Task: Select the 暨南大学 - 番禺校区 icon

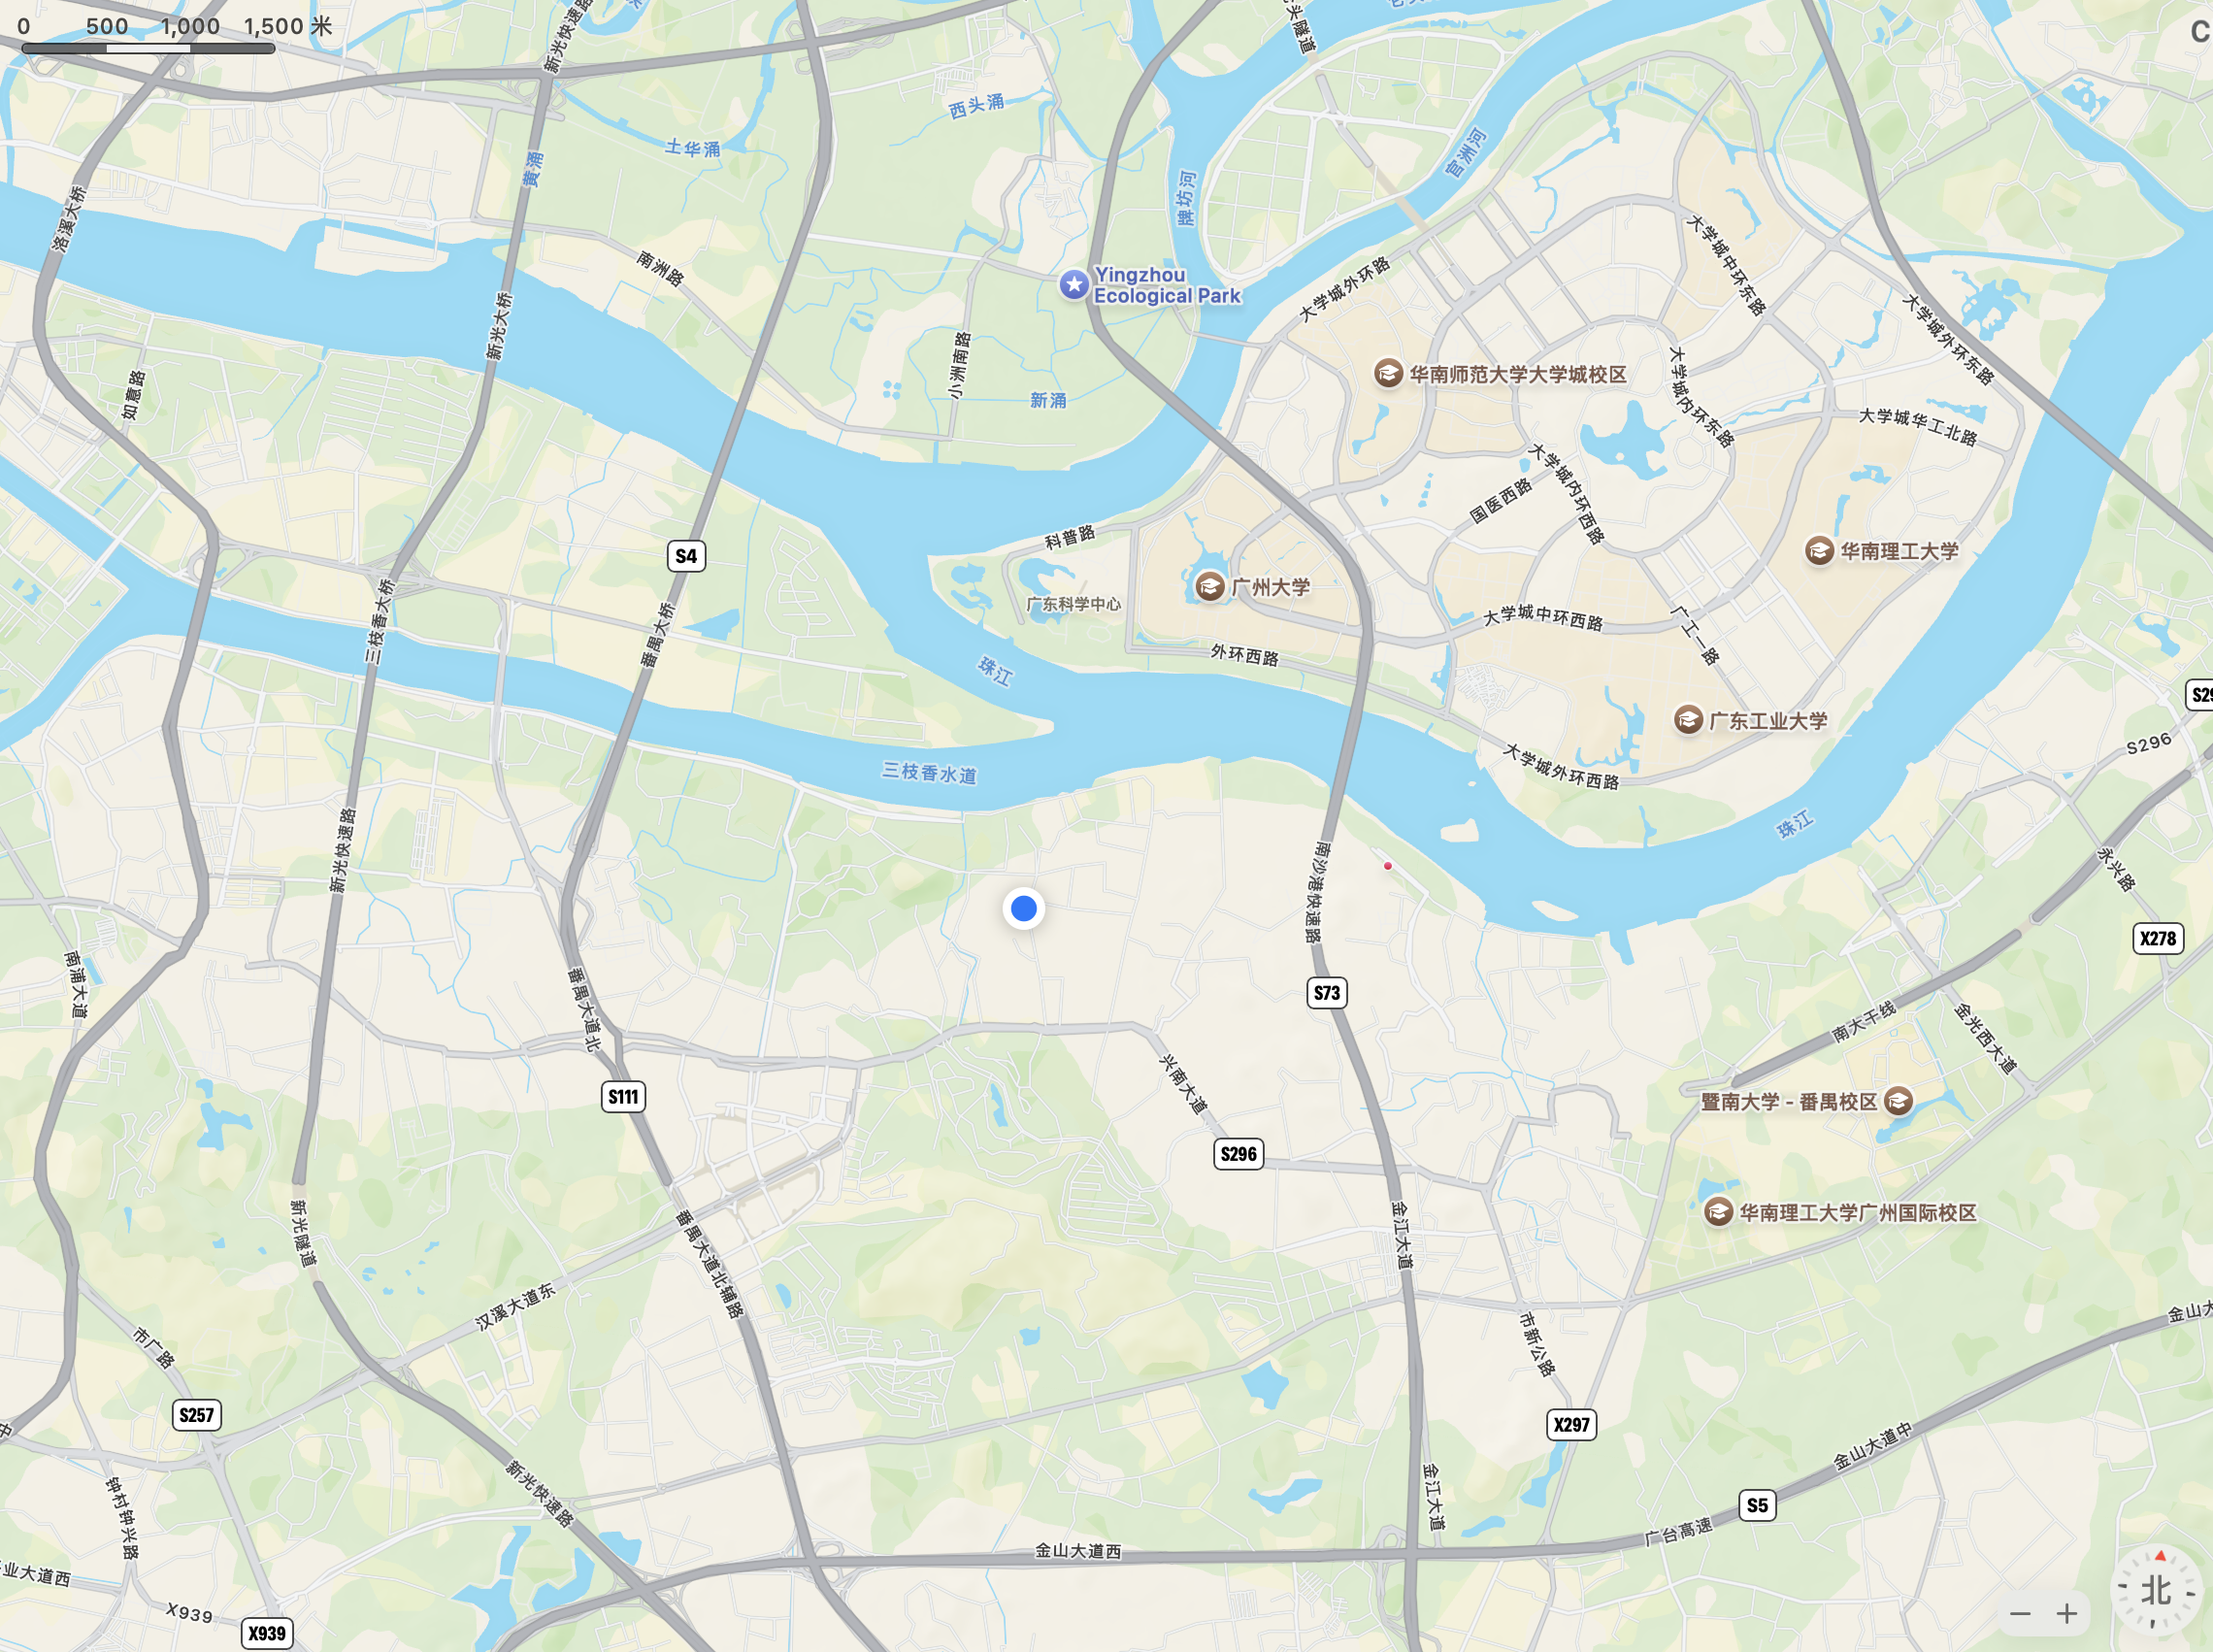Action: (x=1898, y=1101)
